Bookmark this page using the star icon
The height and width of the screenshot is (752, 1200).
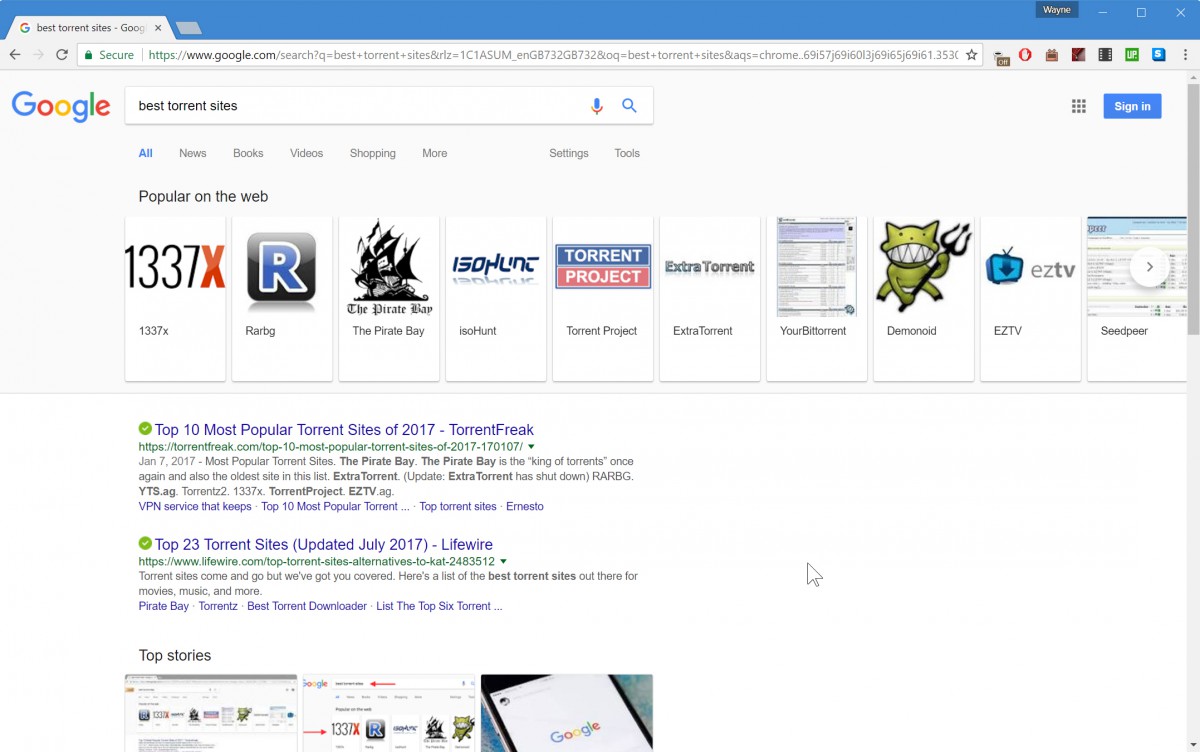click(971, 55)
